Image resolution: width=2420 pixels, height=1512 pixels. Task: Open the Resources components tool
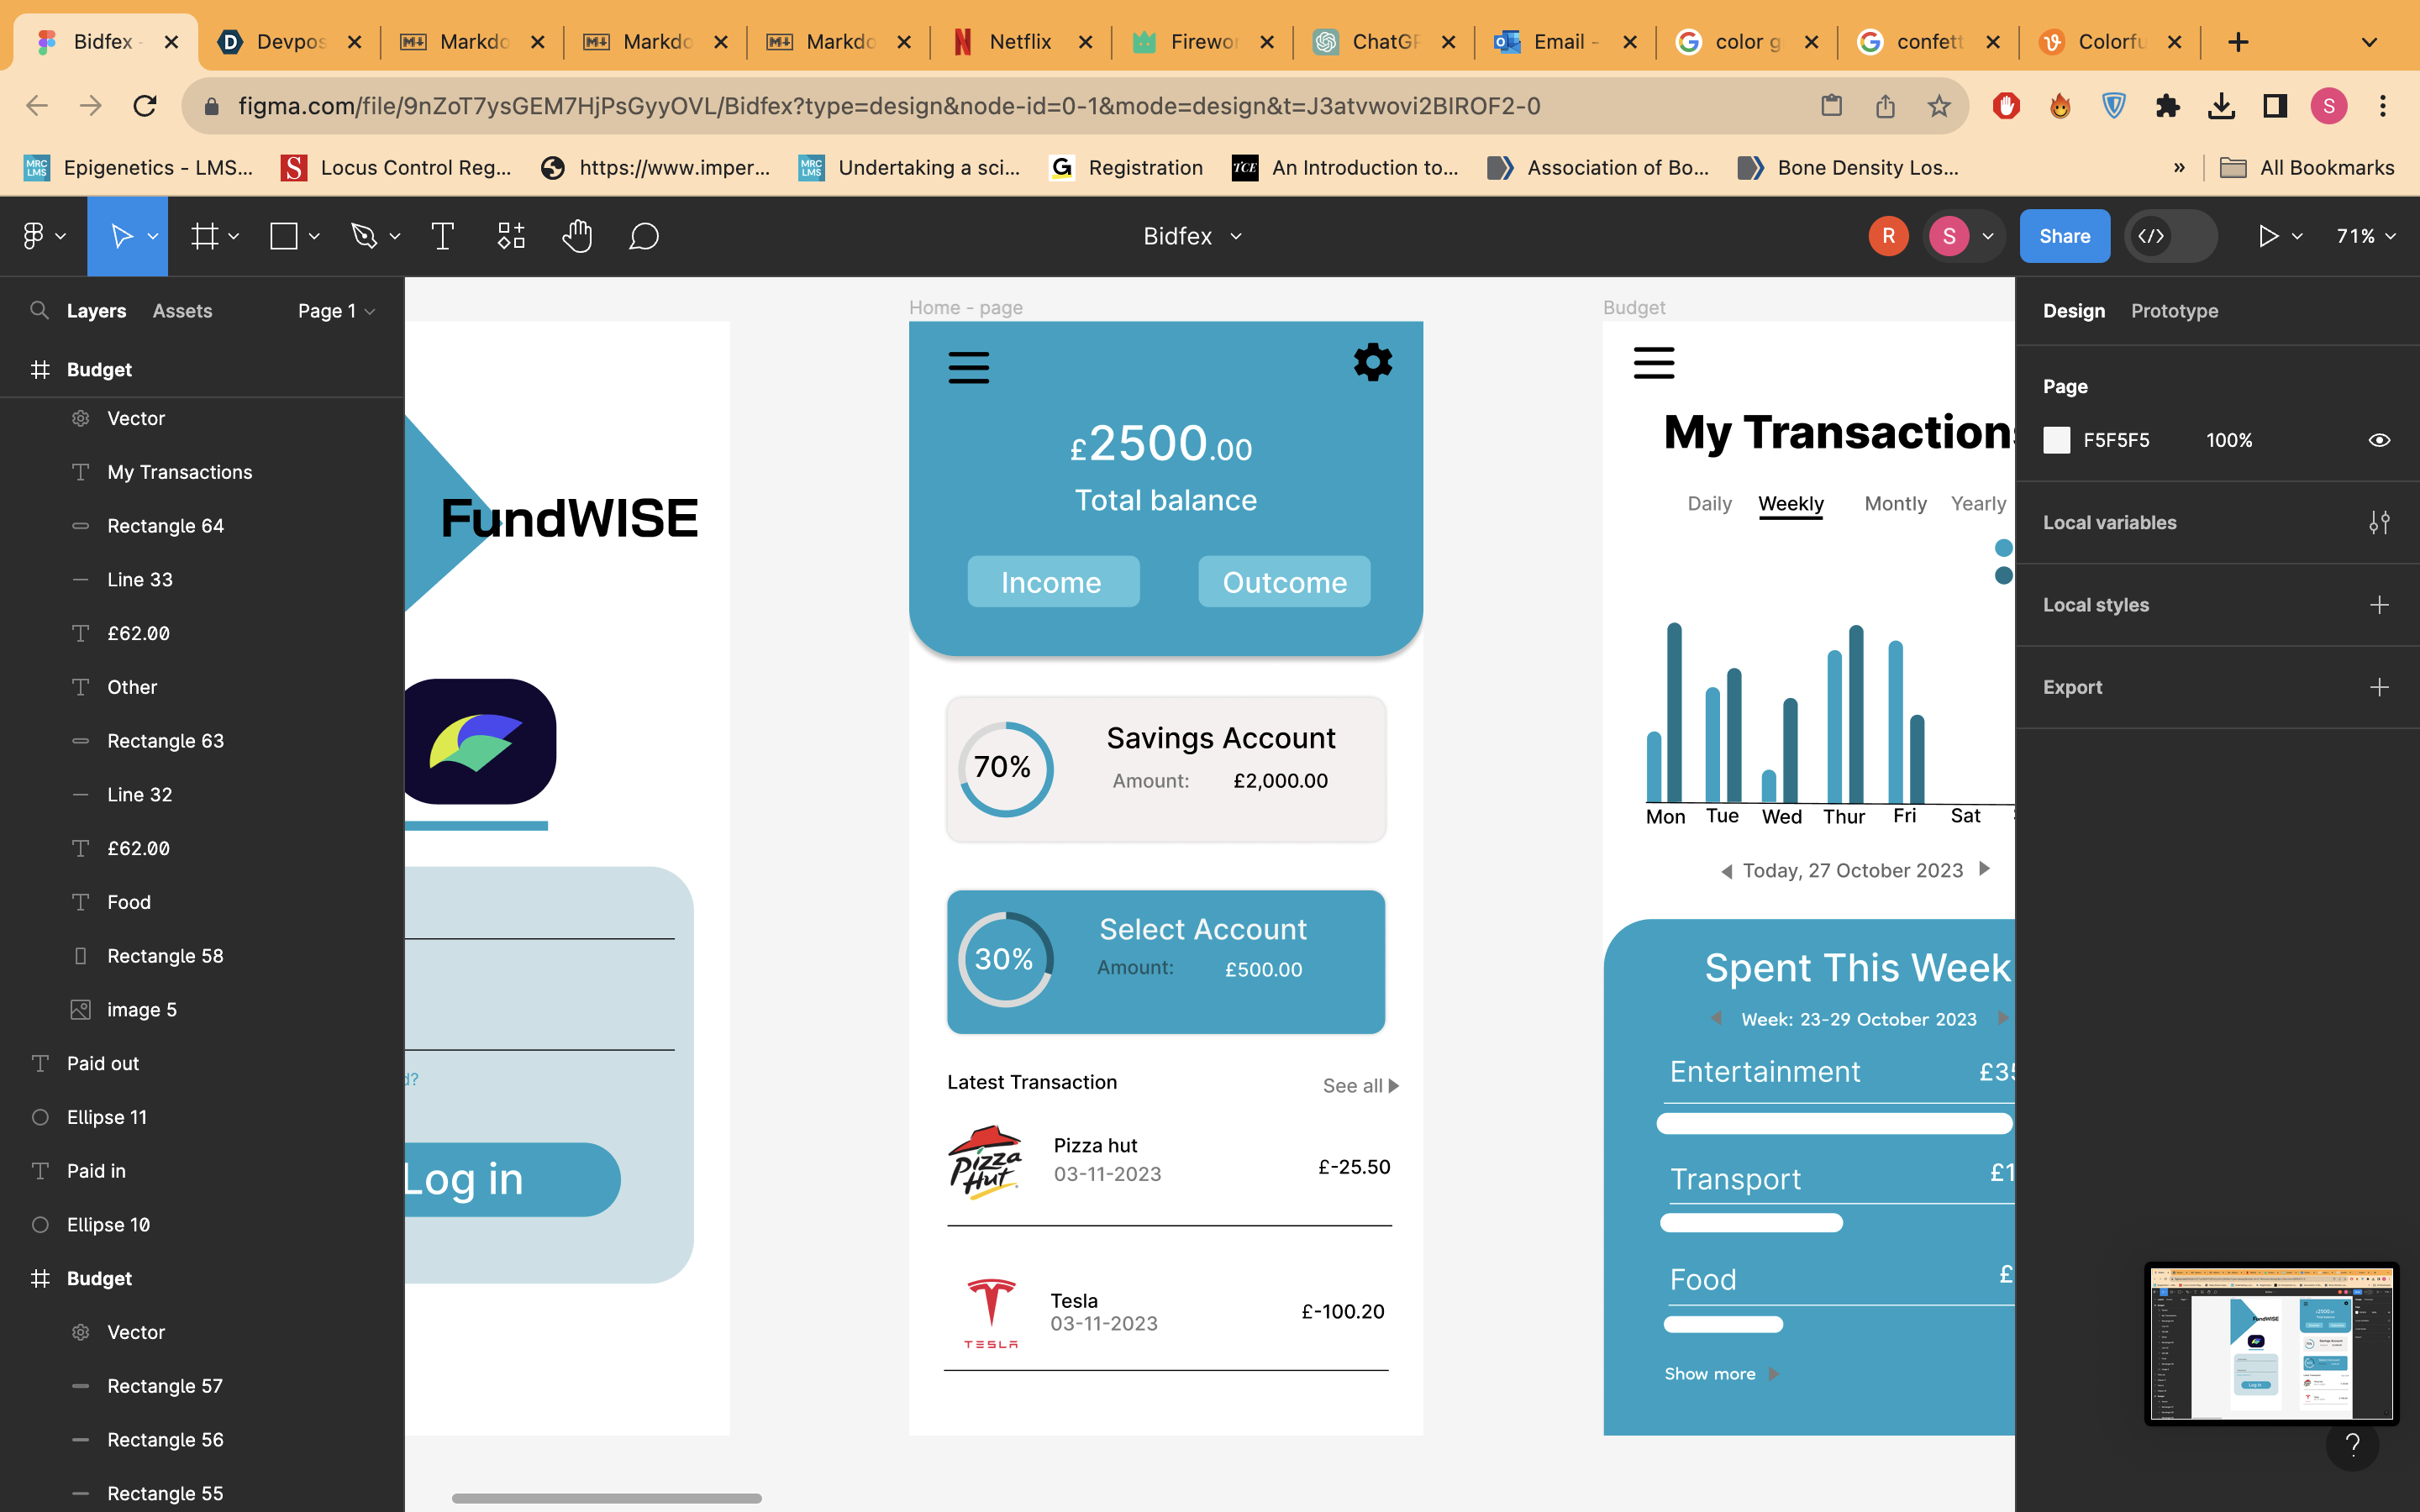click(x=511, y=236)
